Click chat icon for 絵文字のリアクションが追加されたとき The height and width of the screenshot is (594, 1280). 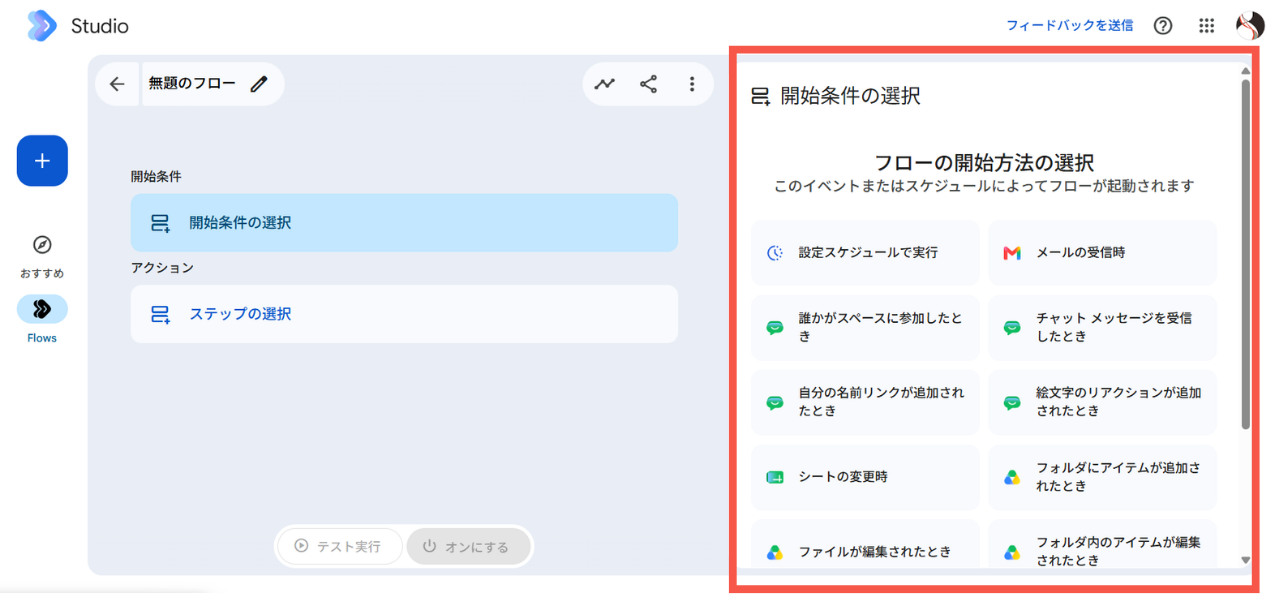tap(1012, 402)
